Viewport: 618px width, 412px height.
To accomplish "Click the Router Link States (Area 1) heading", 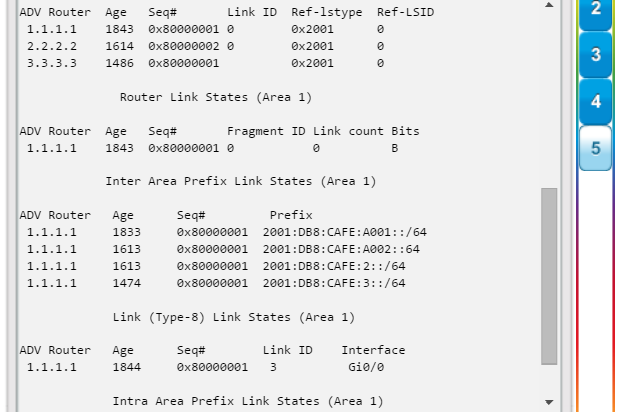I will tap(216, 97).
